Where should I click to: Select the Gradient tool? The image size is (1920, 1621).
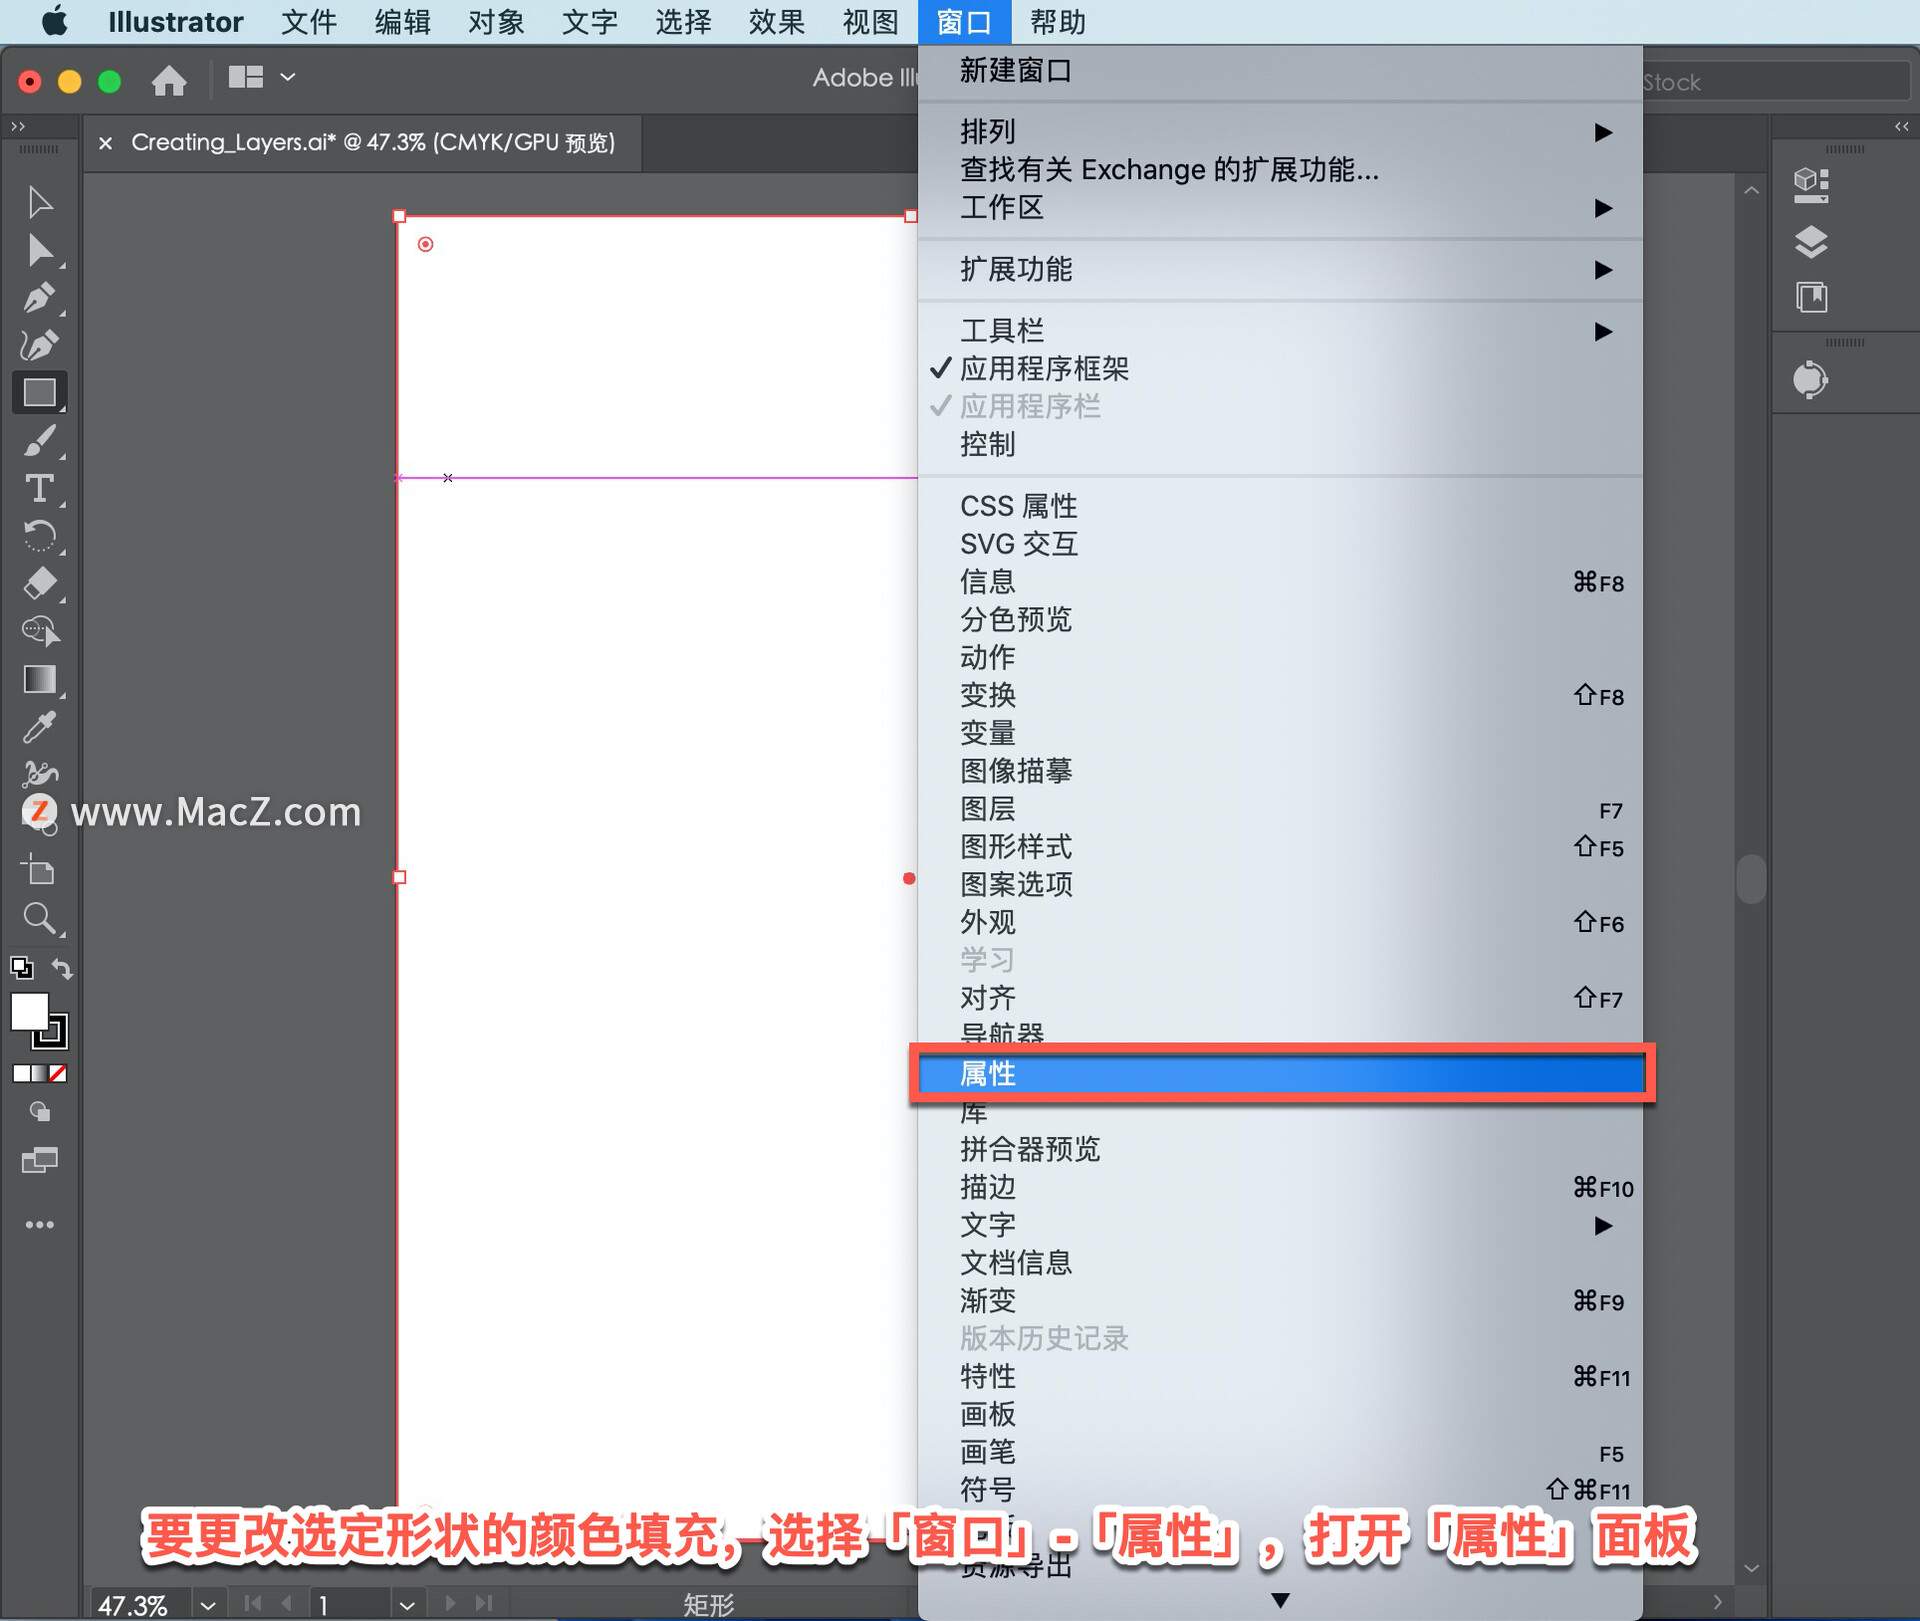[39, 679]
